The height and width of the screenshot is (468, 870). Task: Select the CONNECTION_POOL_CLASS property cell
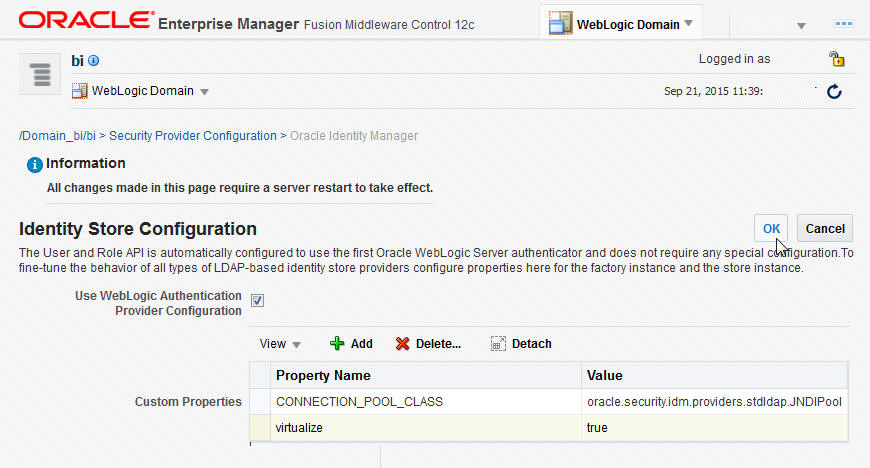pos(426,401)
